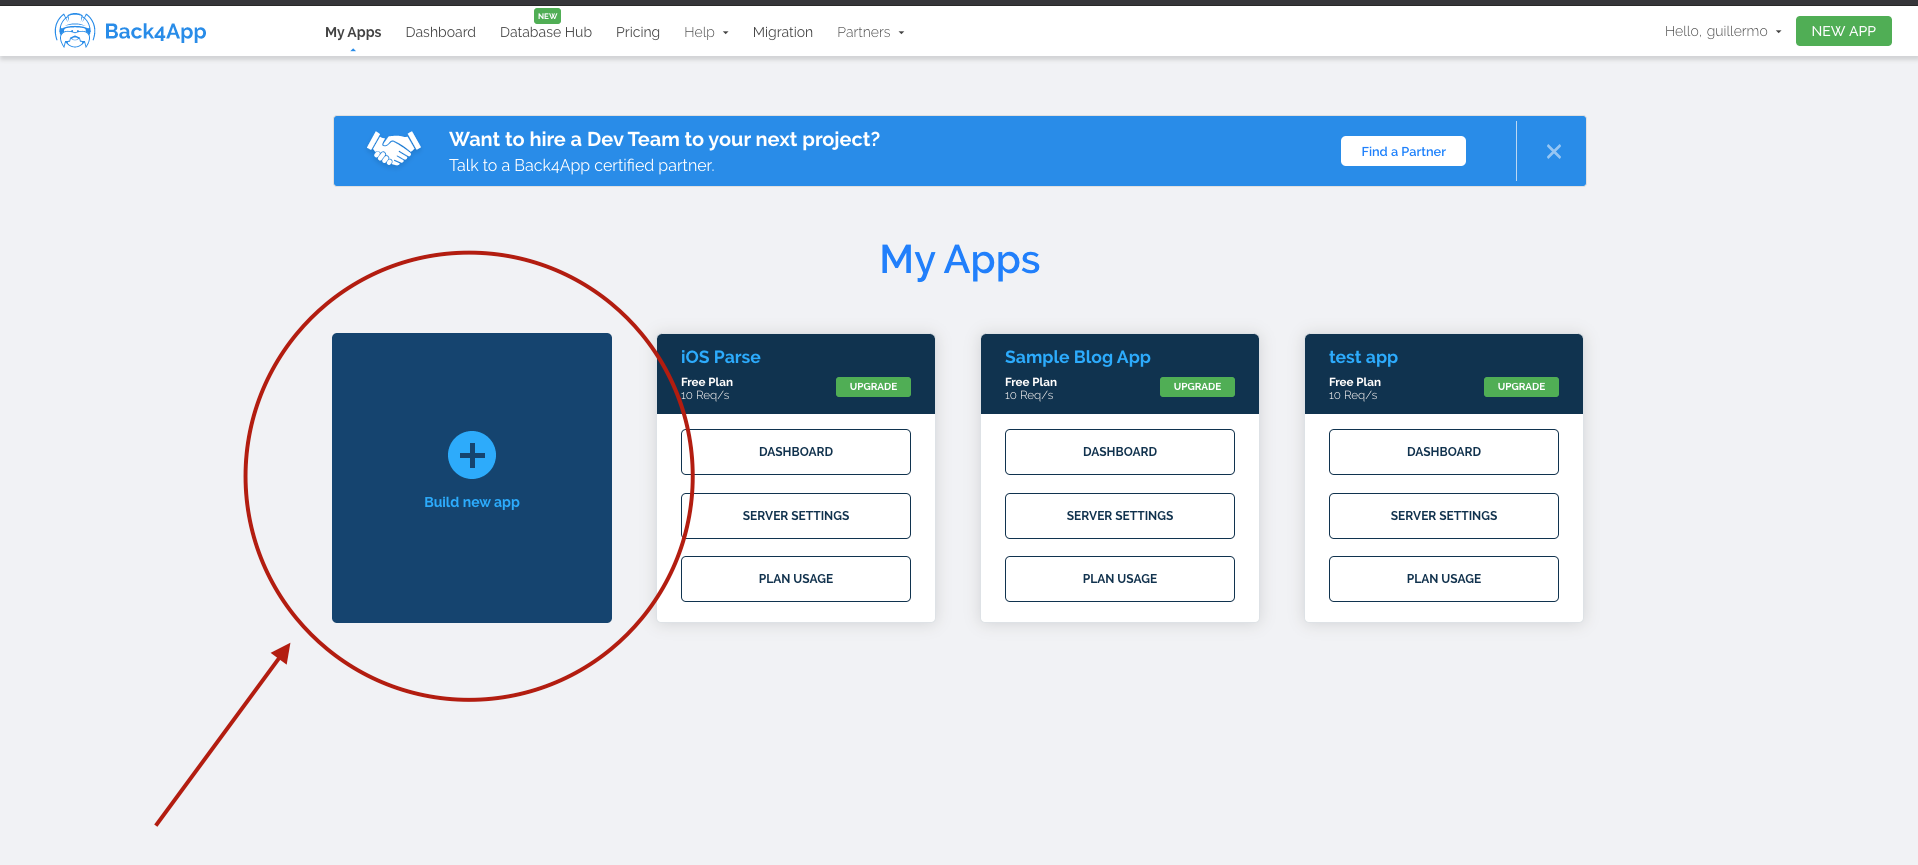The image size is (1918, 865).
Task: Upgrade the iOS Parse app plan
Action: 873,387
